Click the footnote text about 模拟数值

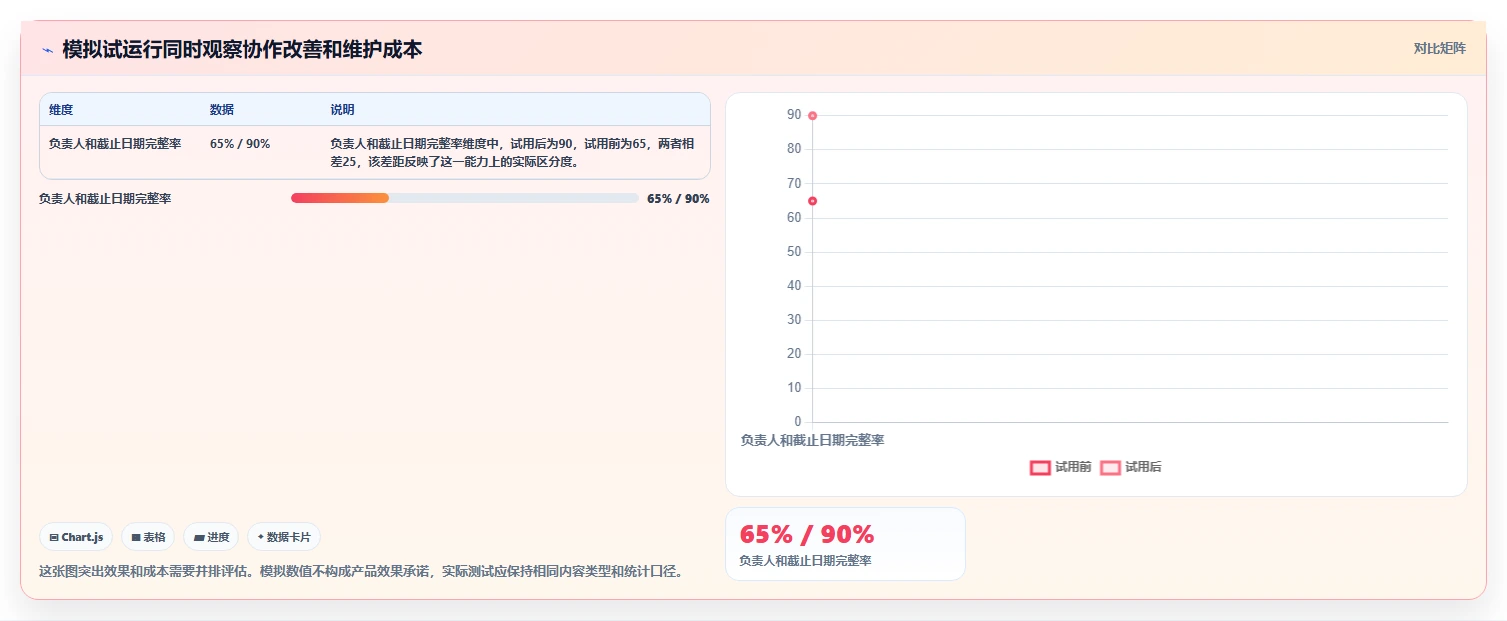point(361,572)
